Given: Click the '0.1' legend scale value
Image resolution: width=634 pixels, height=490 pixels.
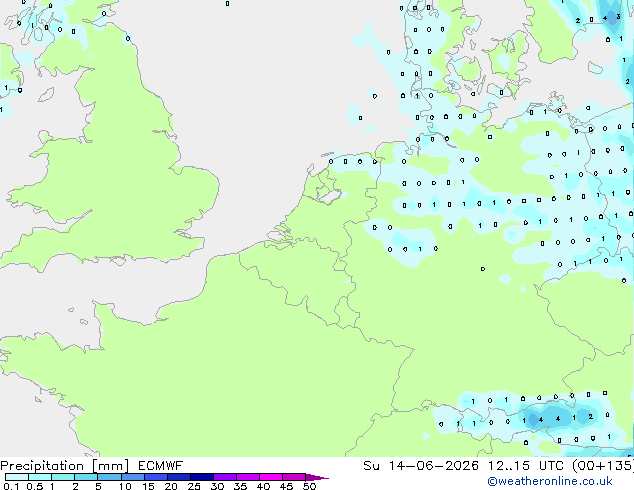Looking at the screenshot, I should pyautogui.click(x=11, y=486).
